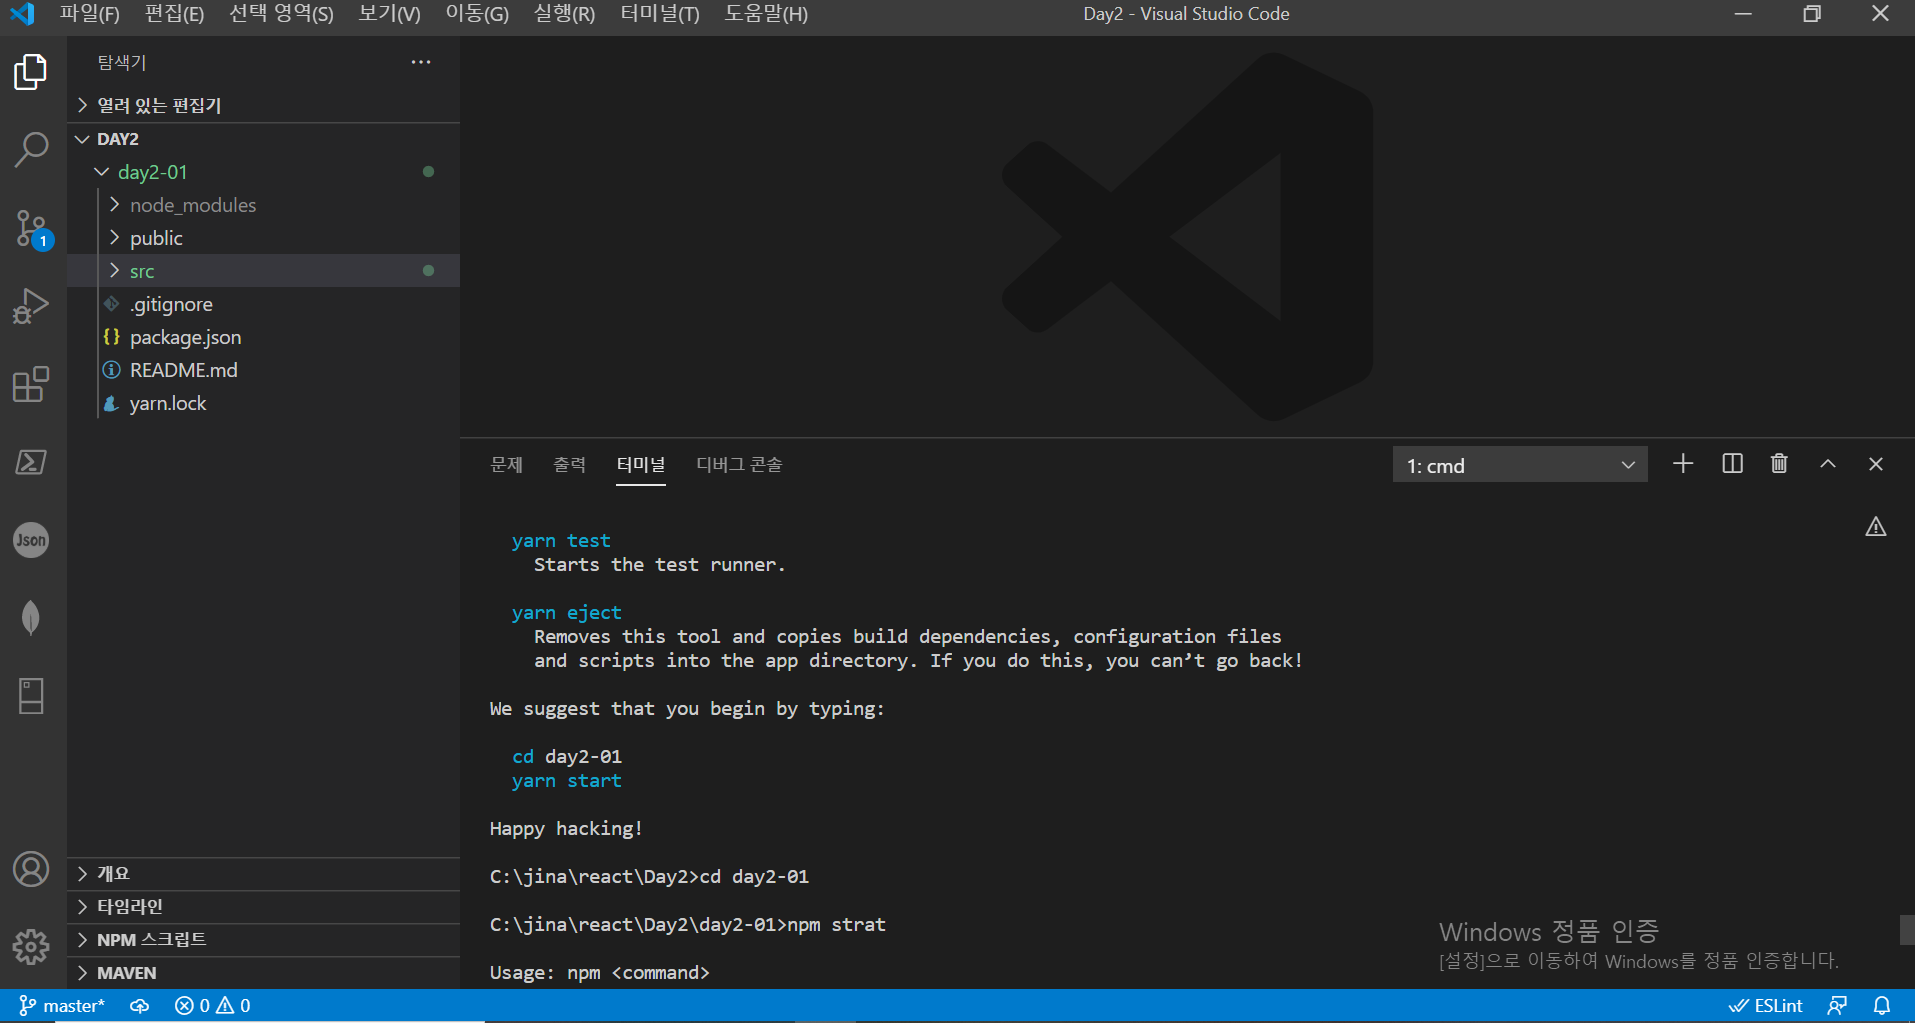Open the Extensions view icon
Screen dimensions: 1915x1023
tap(31, 384)
